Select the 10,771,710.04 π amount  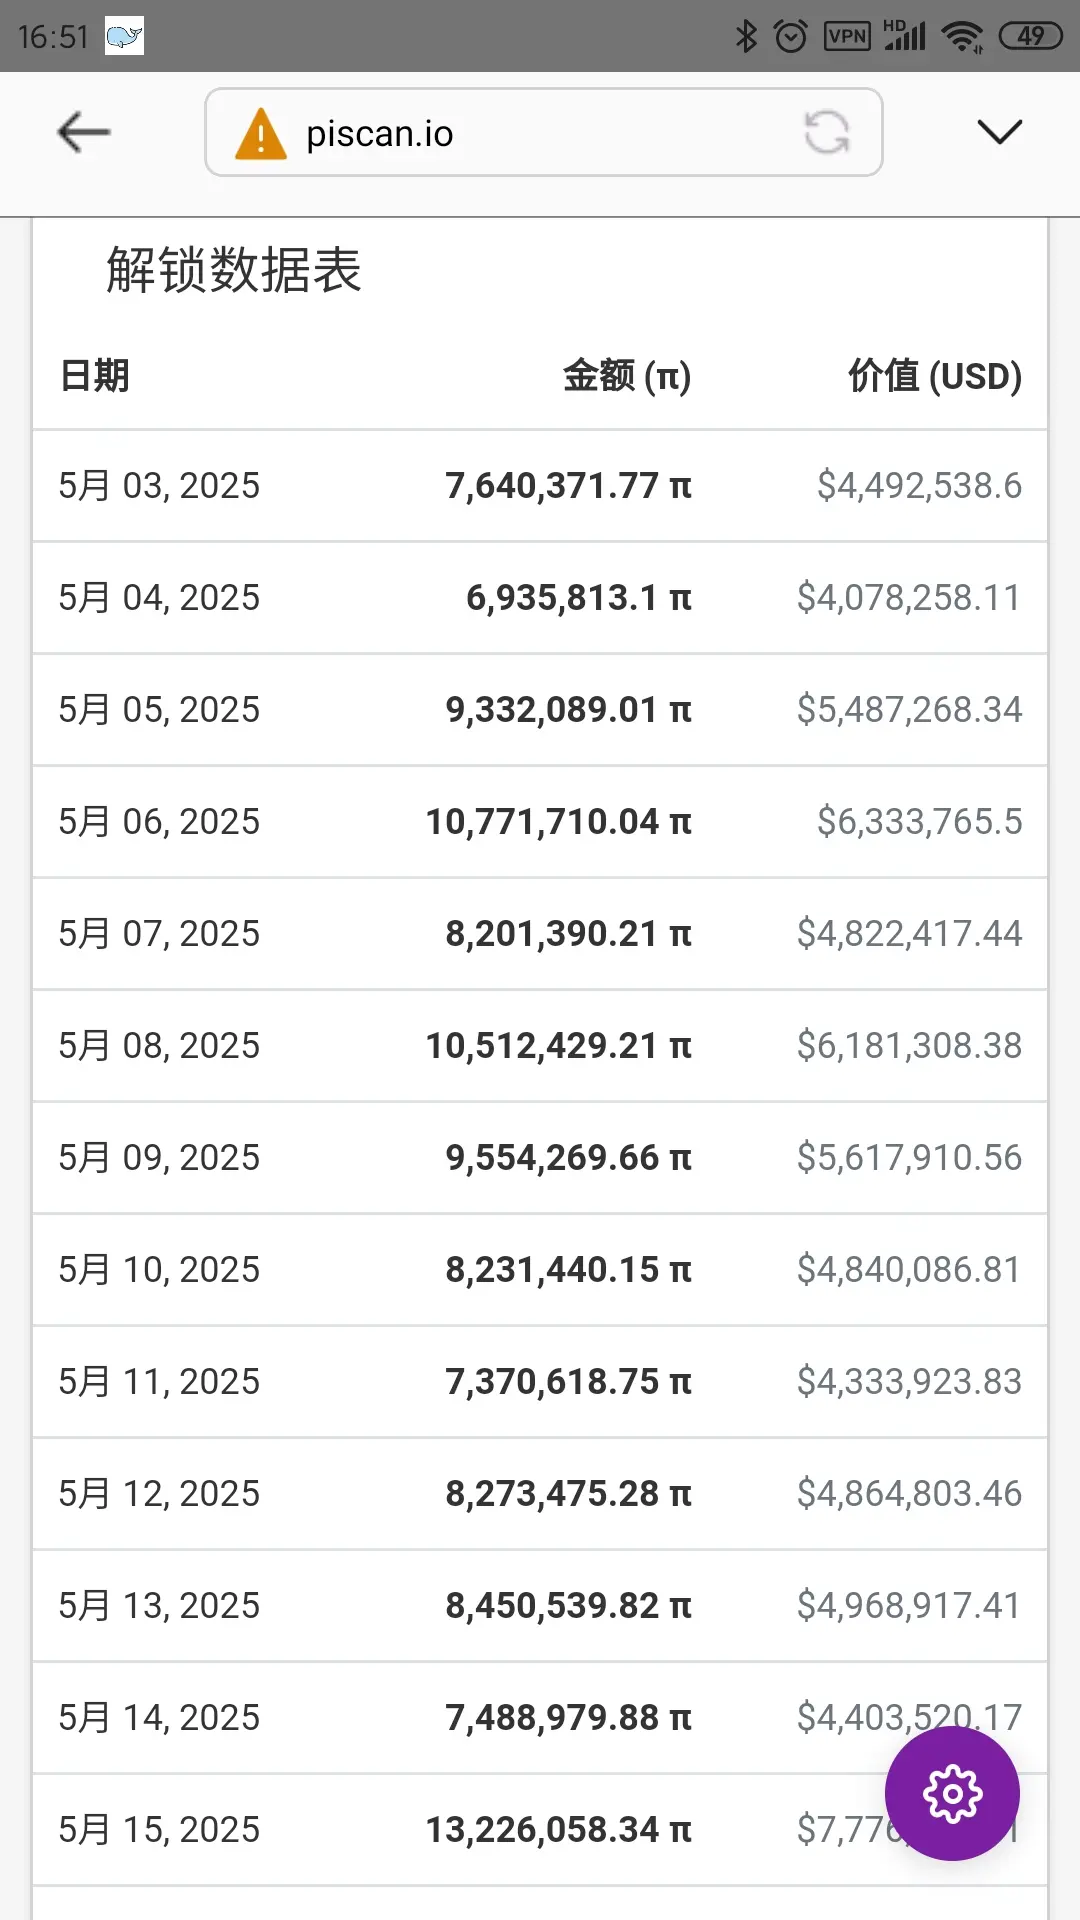(559, 822)
